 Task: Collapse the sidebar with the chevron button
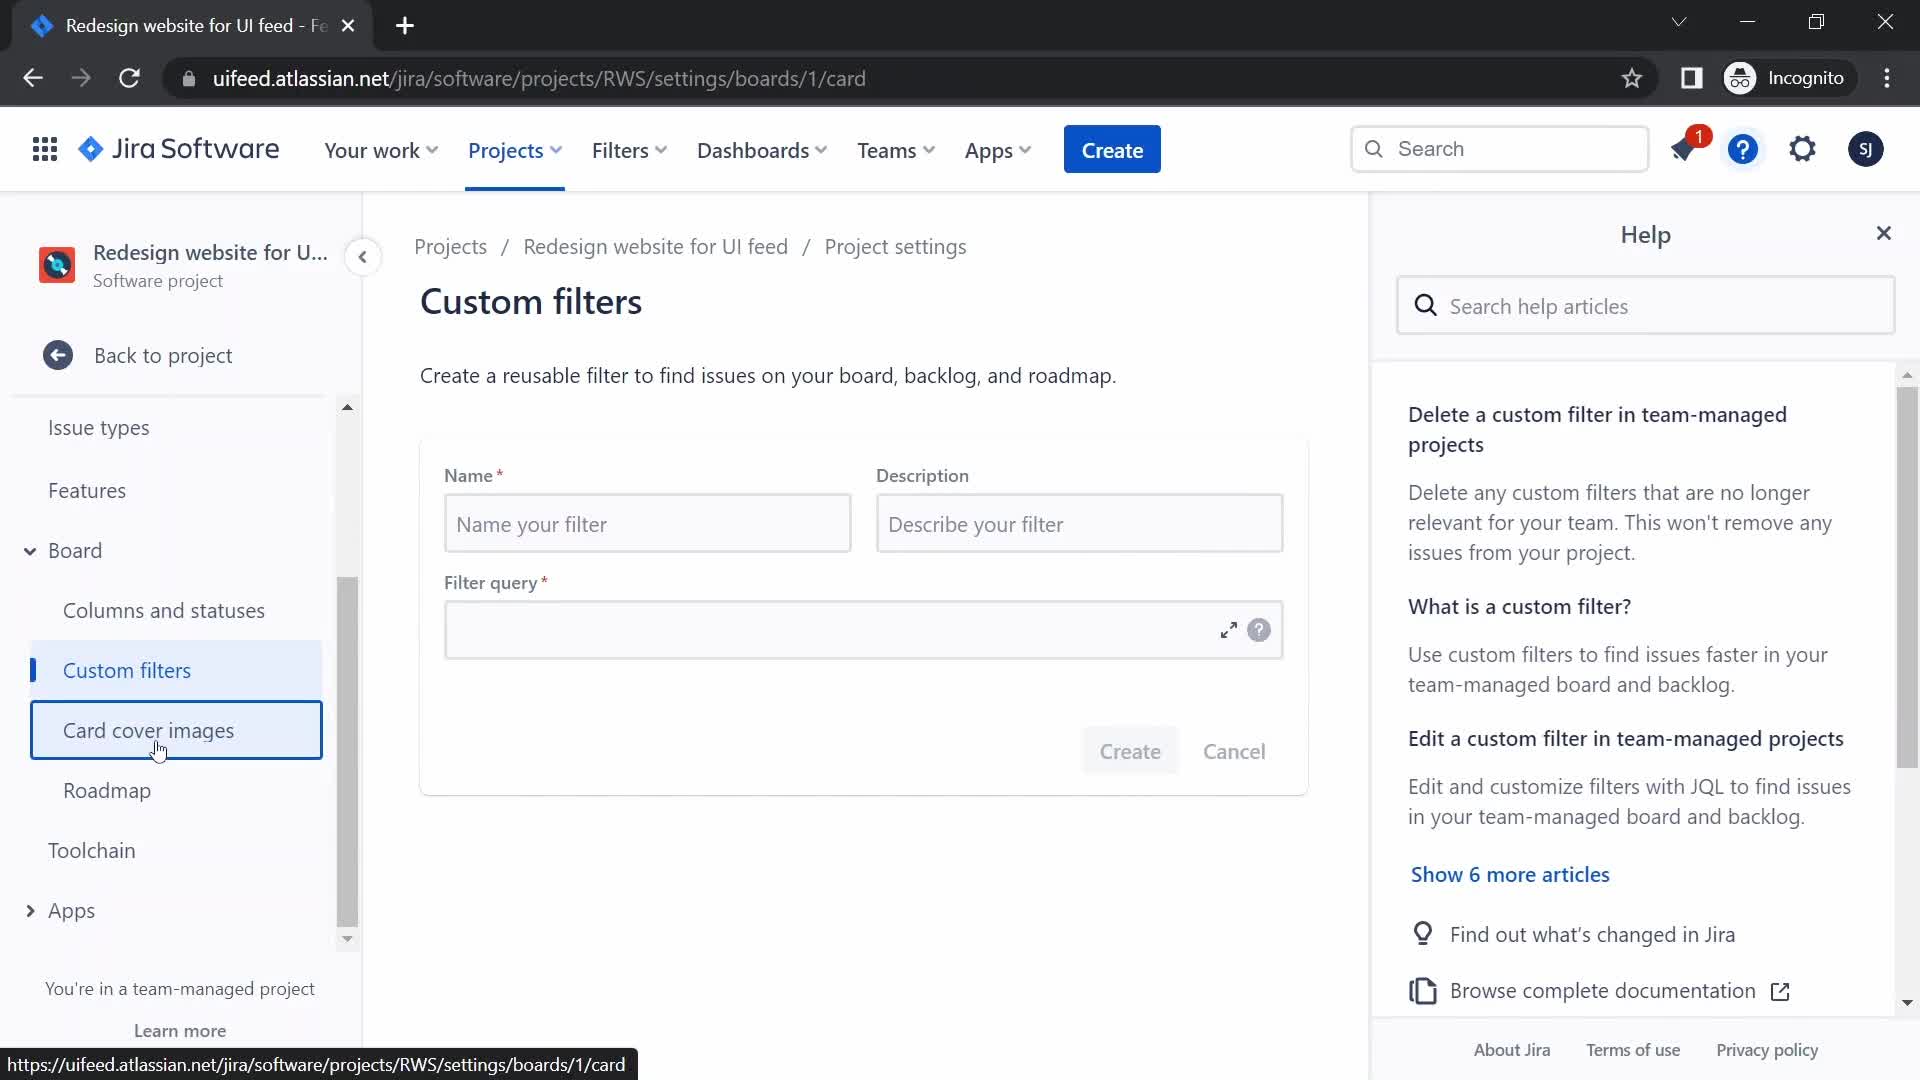[363, 258]
